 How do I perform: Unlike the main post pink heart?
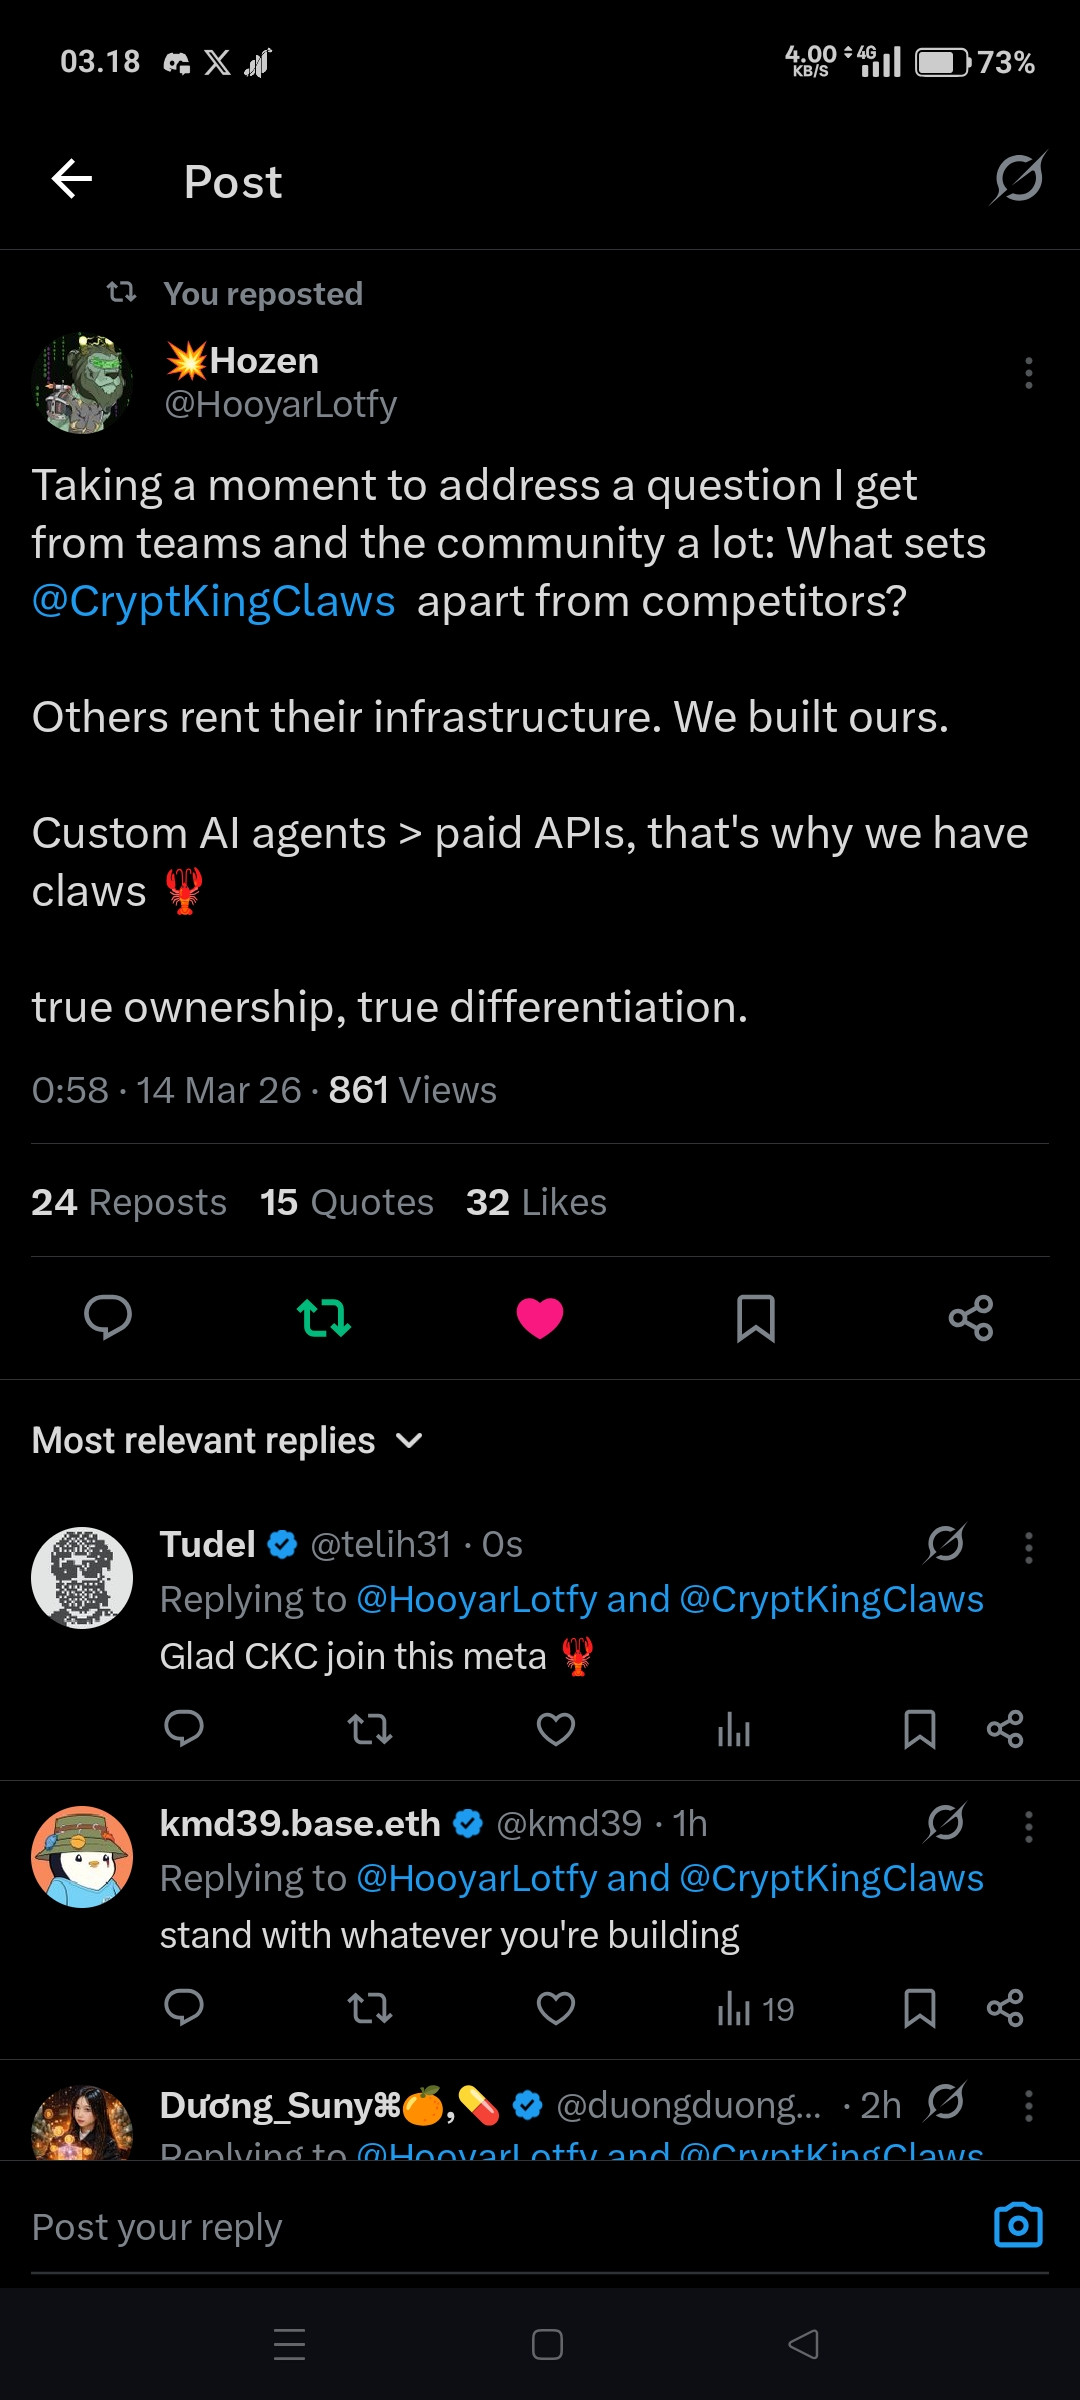(x=540, y=1317)
